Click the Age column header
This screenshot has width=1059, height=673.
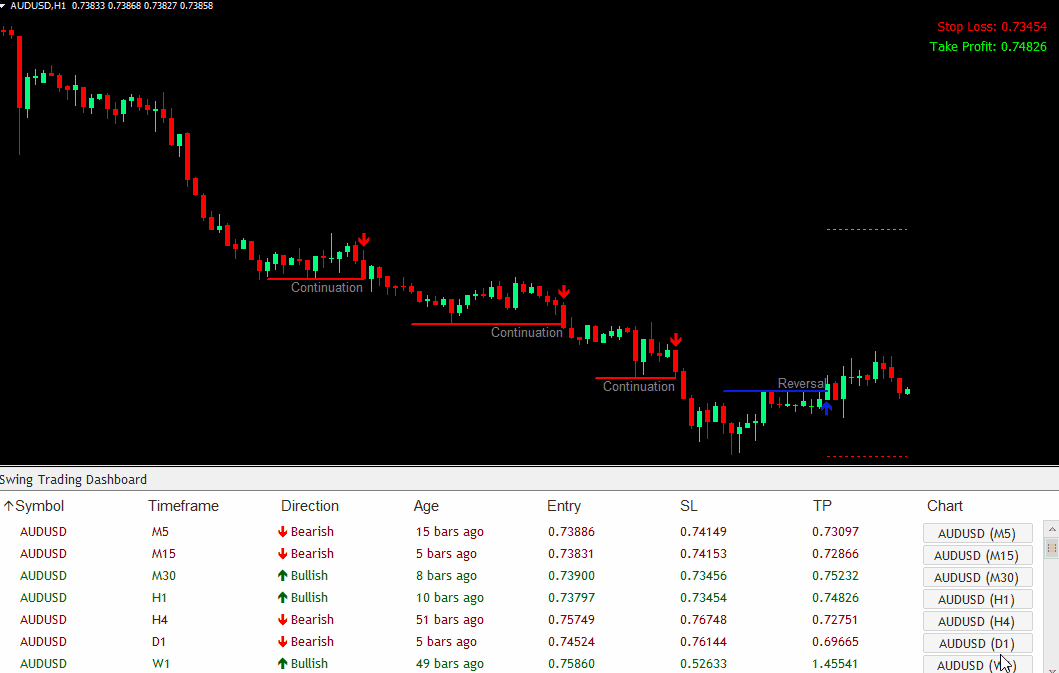[426, 506]
